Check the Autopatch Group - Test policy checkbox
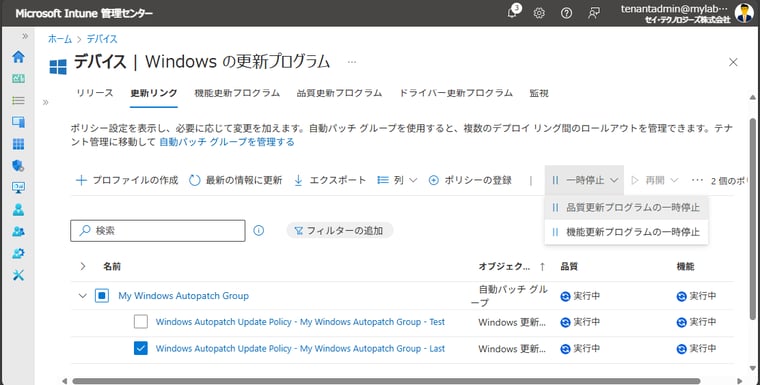The width and height of the screenshot is (760, 385). [141, 321]
